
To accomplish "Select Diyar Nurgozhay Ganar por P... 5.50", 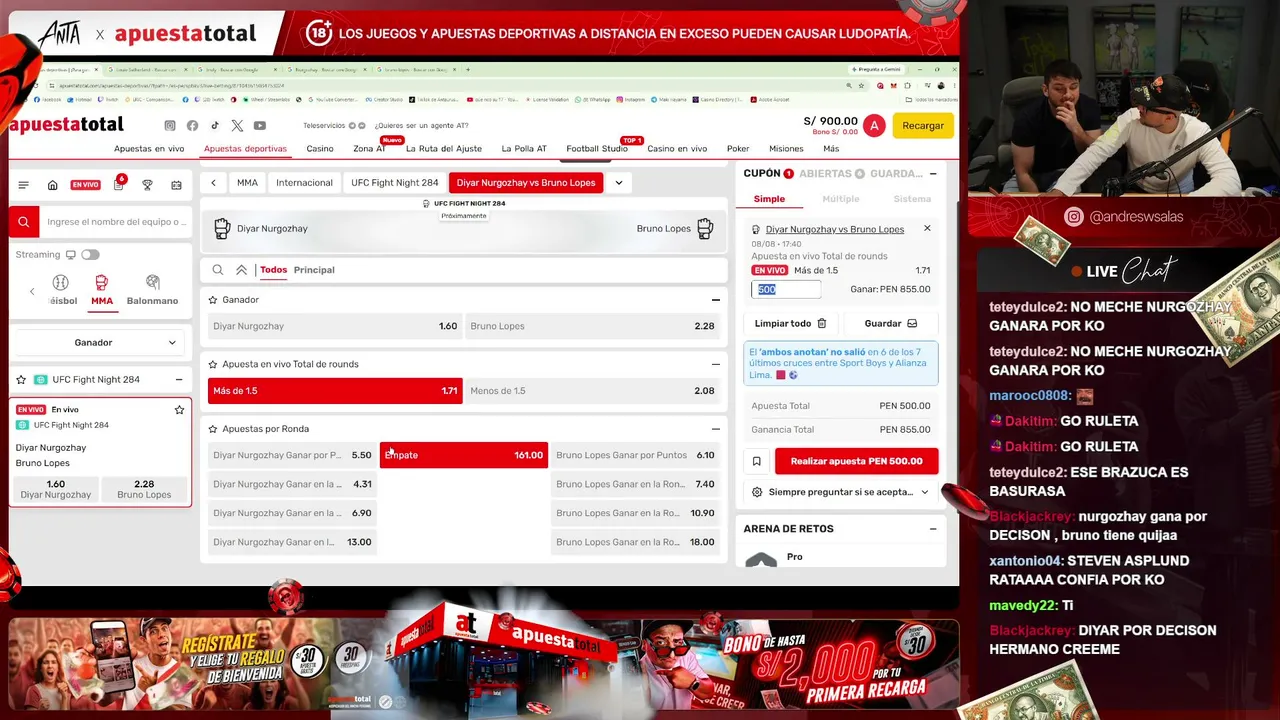I will pyautogui.click(x=292, y=455).
